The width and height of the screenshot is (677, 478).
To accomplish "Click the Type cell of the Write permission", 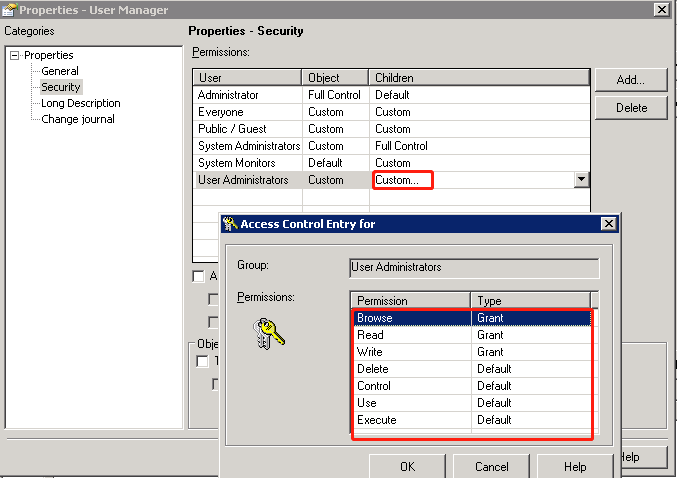I will point(530,352).
